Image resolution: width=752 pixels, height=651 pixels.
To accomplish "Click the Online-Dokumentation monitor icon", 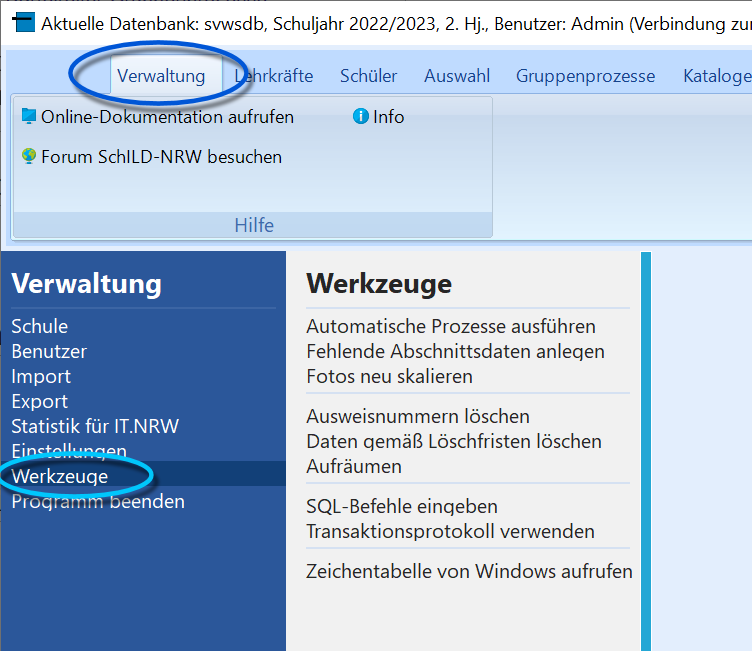I will pos(29,116).
